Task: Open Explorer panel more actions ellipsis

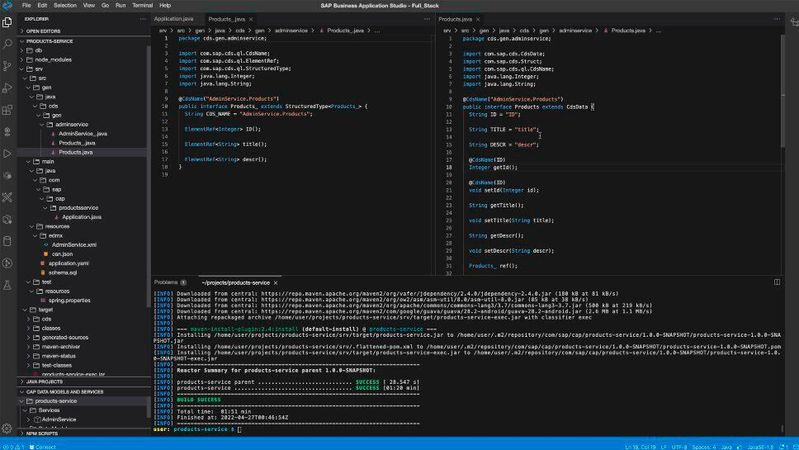Action: point(143,19)
